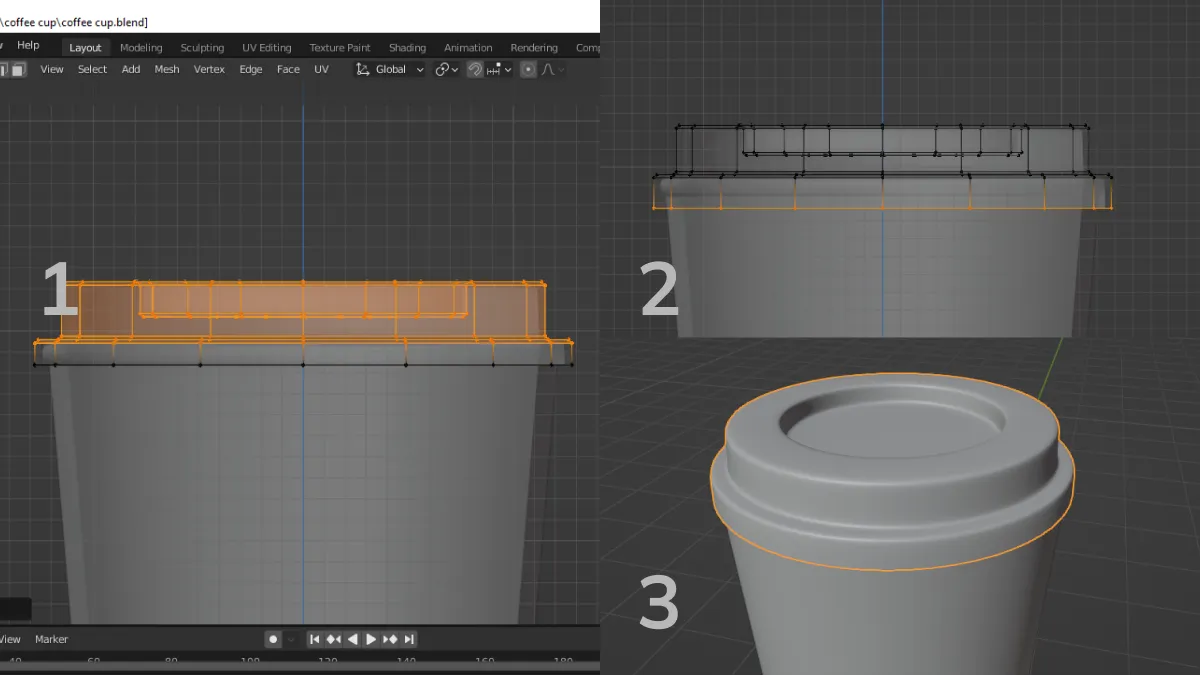The height and width of the screenshot is (676, 1201).
Task: Switch to the Layout workspace tab
Action: coord(85,48)
